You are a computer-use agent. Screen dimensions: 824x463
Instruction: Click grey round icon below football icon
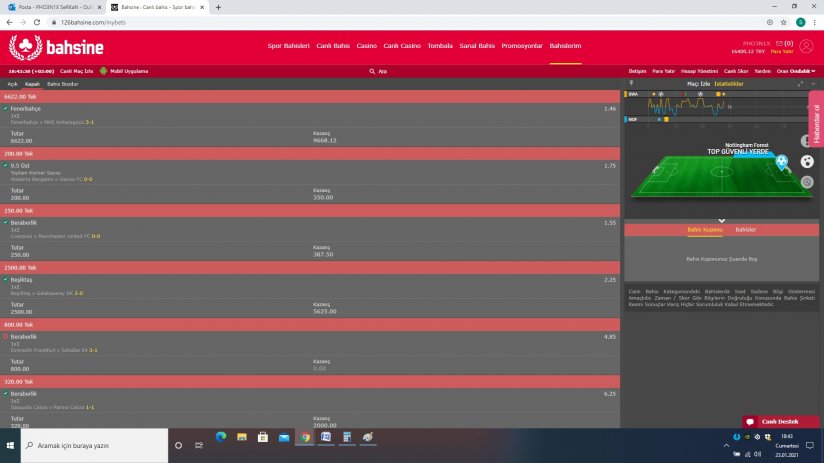tap(807, 182)
